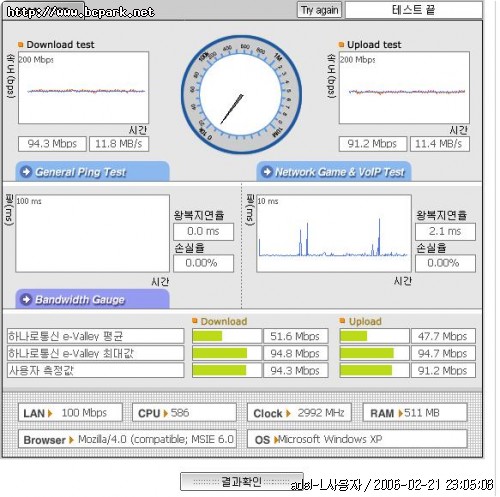Click the 94.3 Mbps download result field

point(52,144)
